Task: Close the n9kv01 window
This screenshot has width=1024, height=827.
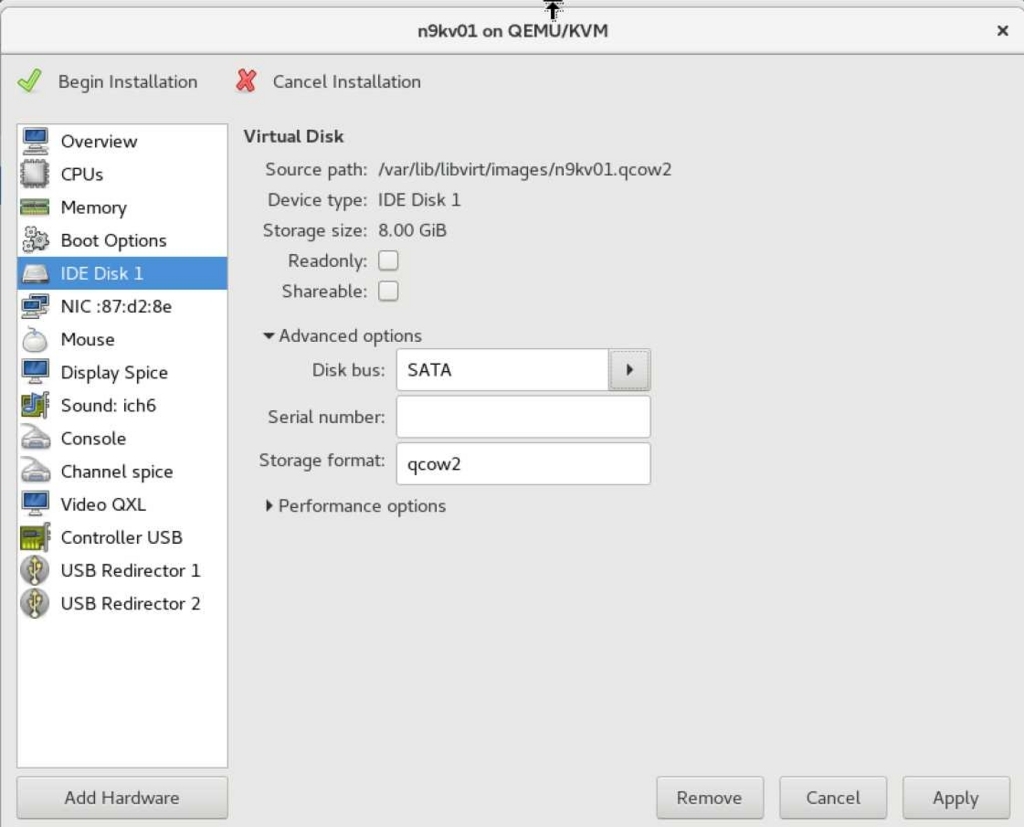Action: click(1002, 31)
